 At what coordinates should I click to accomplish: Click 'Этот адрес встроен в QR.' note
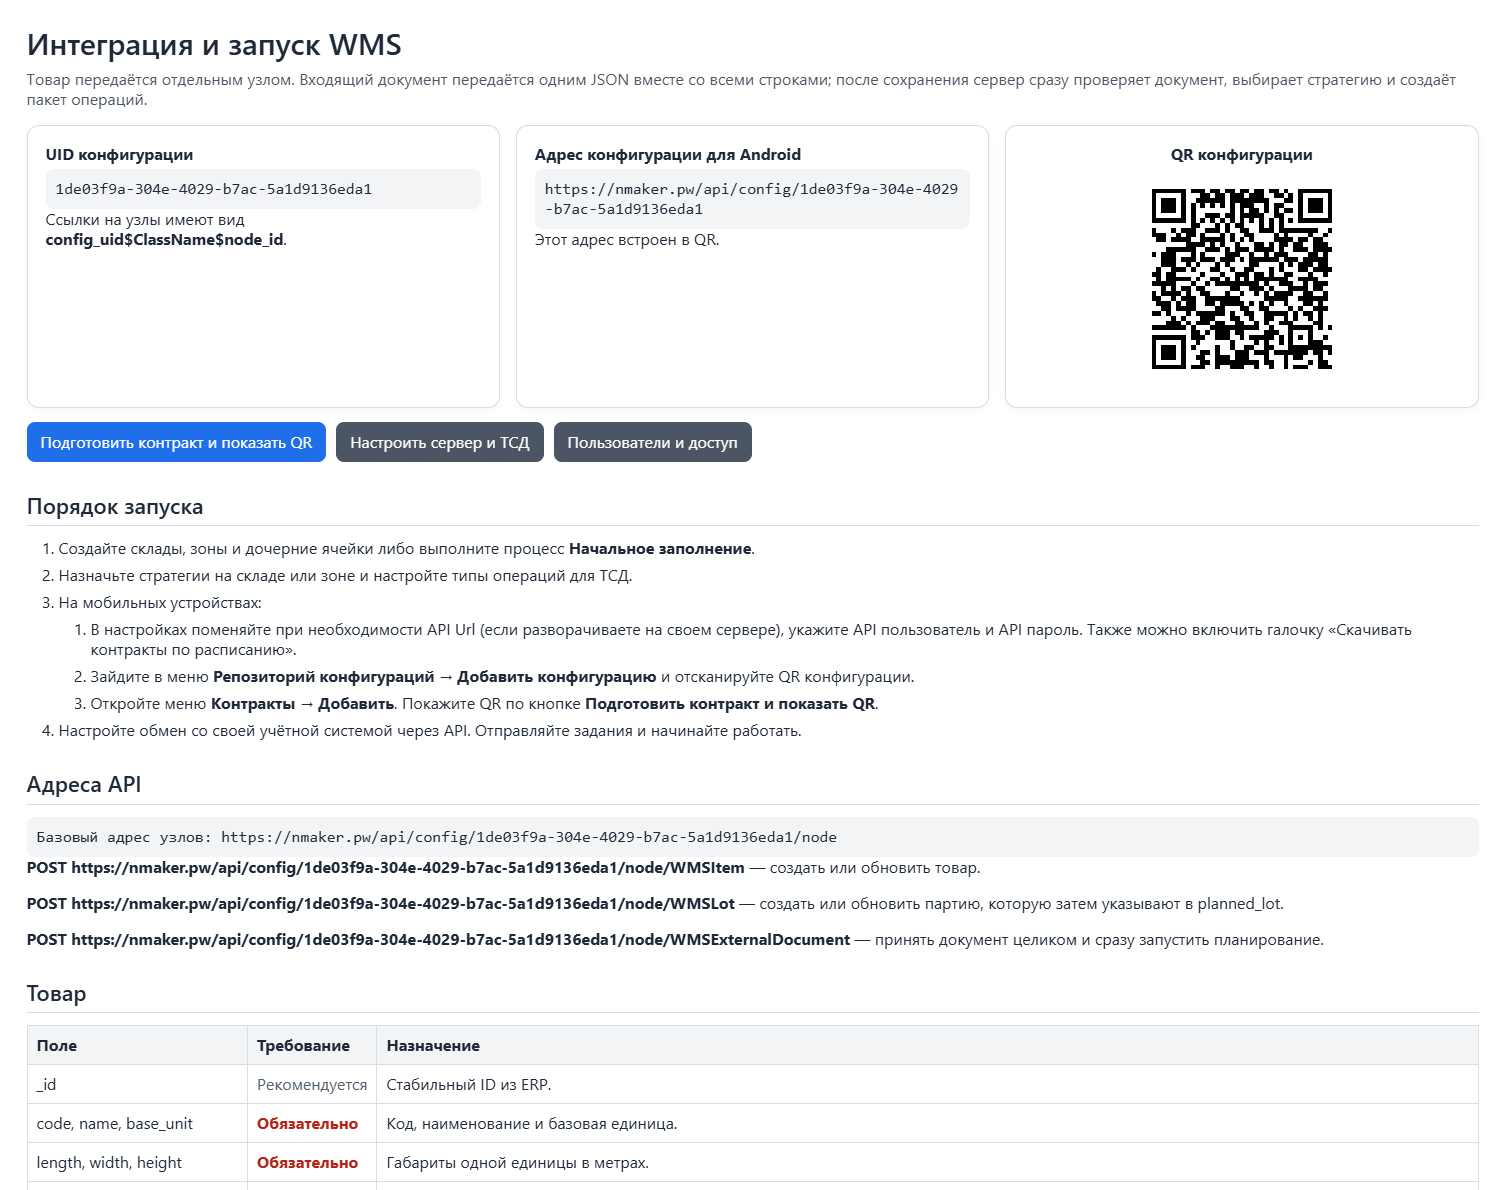coord(627,240)
